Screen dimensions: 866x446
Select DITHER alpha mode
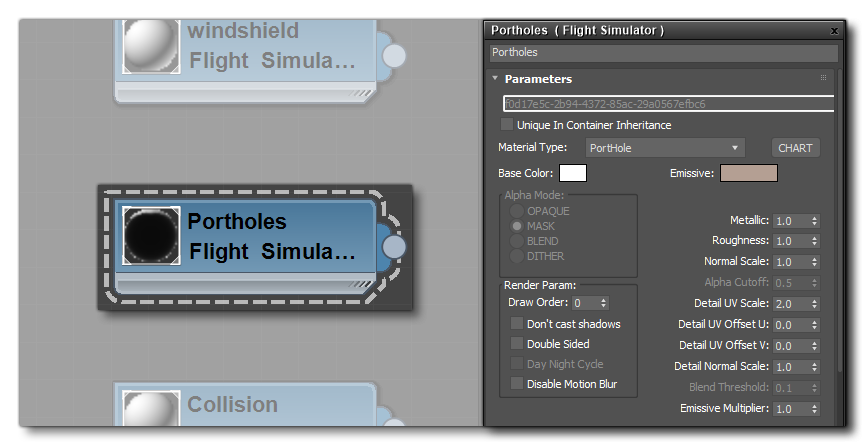[x=517, y=256]
